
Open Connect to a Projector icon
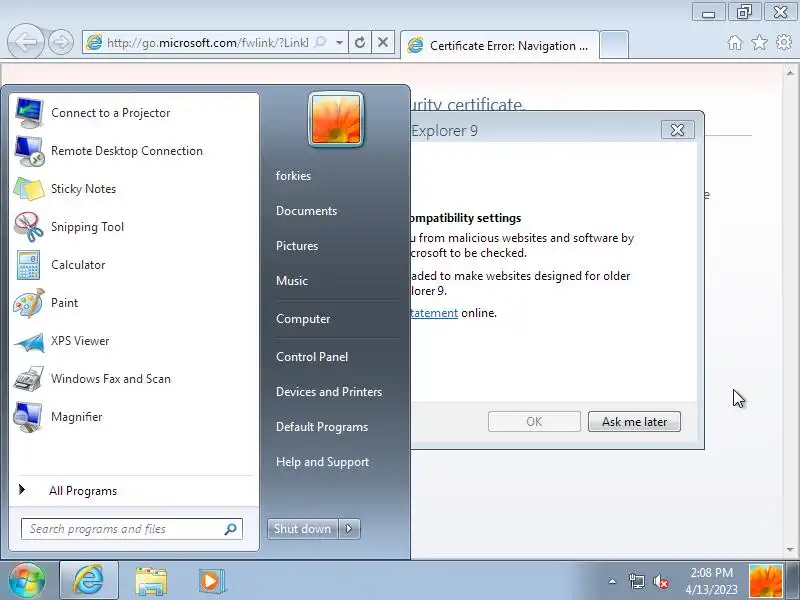(29, 113)
